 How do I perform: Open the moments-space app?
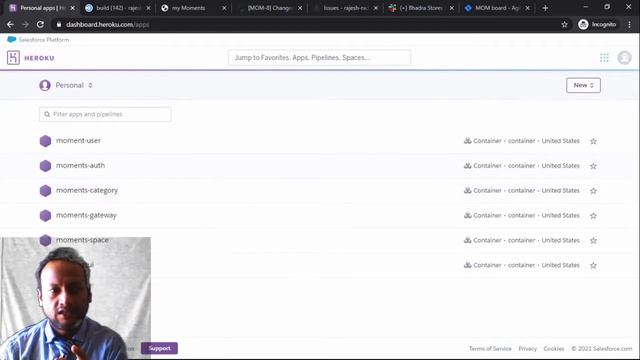tap(82, 240)
